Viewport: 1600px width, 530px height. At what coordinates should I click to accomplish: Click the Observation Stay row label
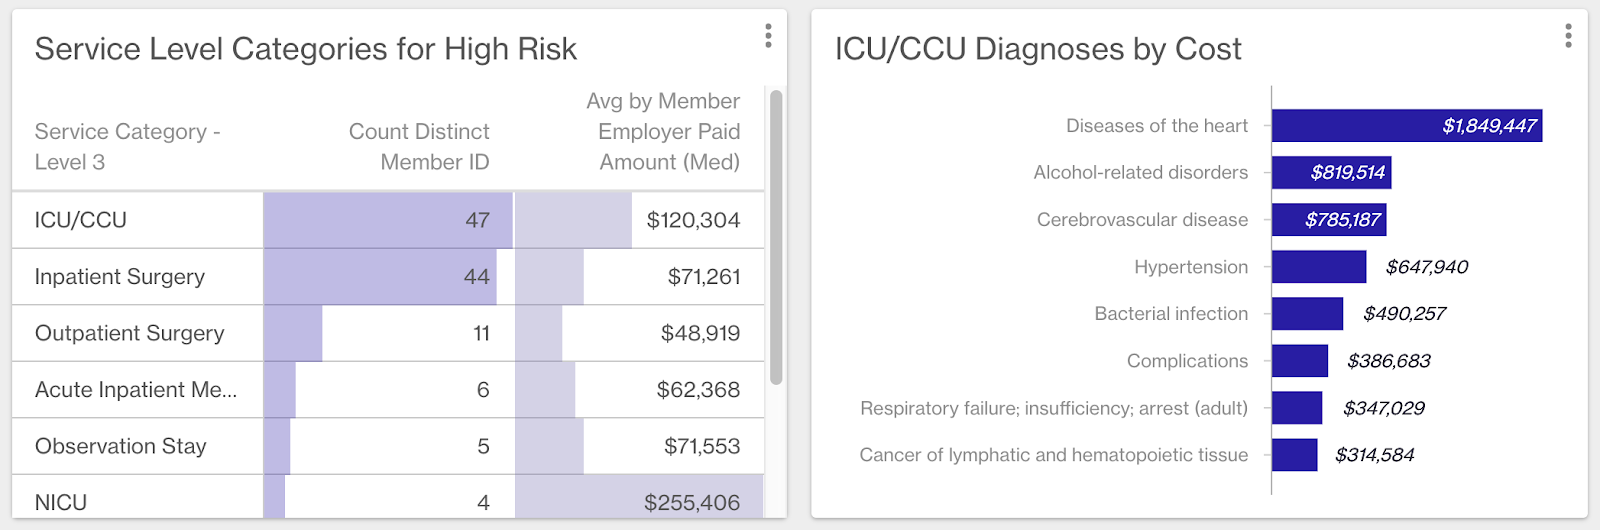[121, 446]
